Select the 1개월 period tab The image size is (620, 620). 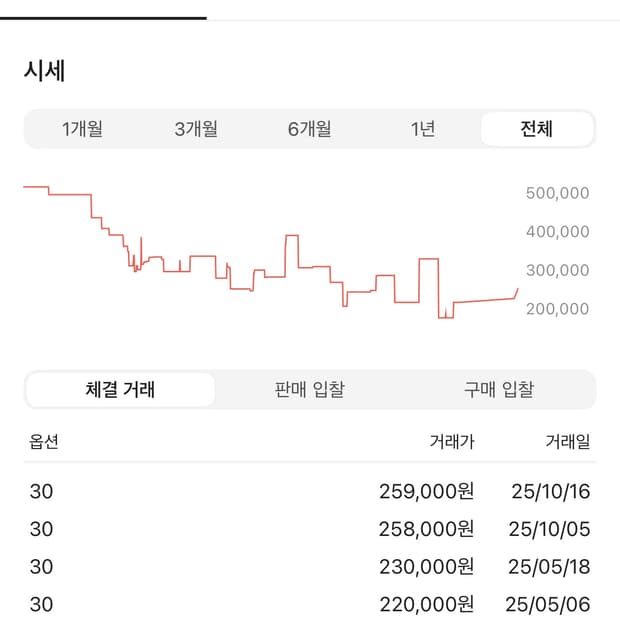(82, 129)
